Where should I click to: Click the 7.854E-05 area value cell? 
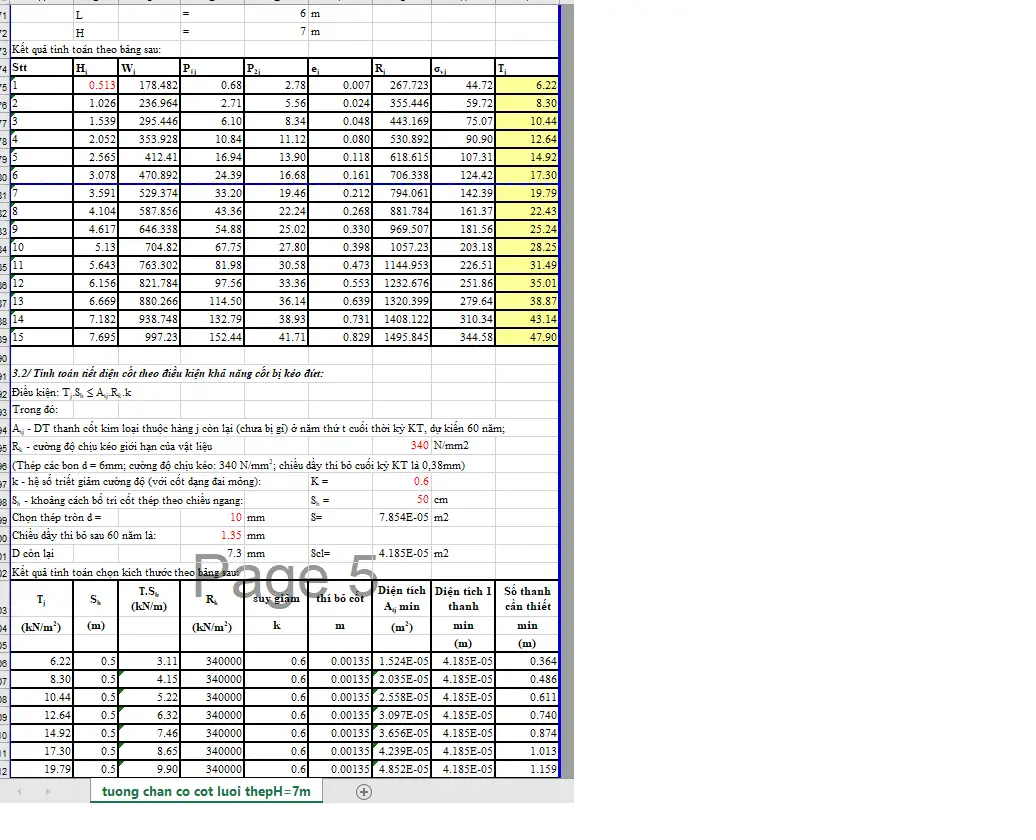(x=402, y=517)
